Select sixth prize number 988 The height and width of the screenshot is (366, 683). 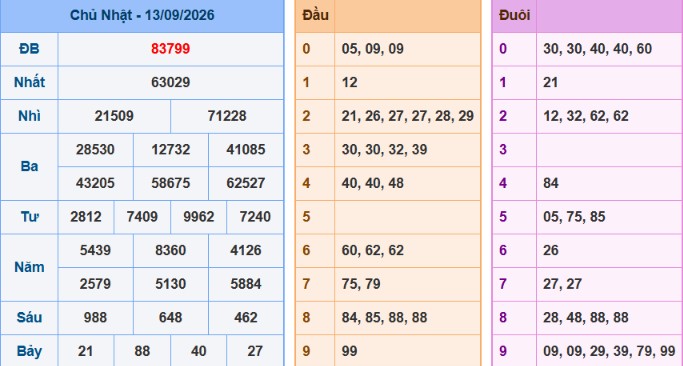point(95,317)
